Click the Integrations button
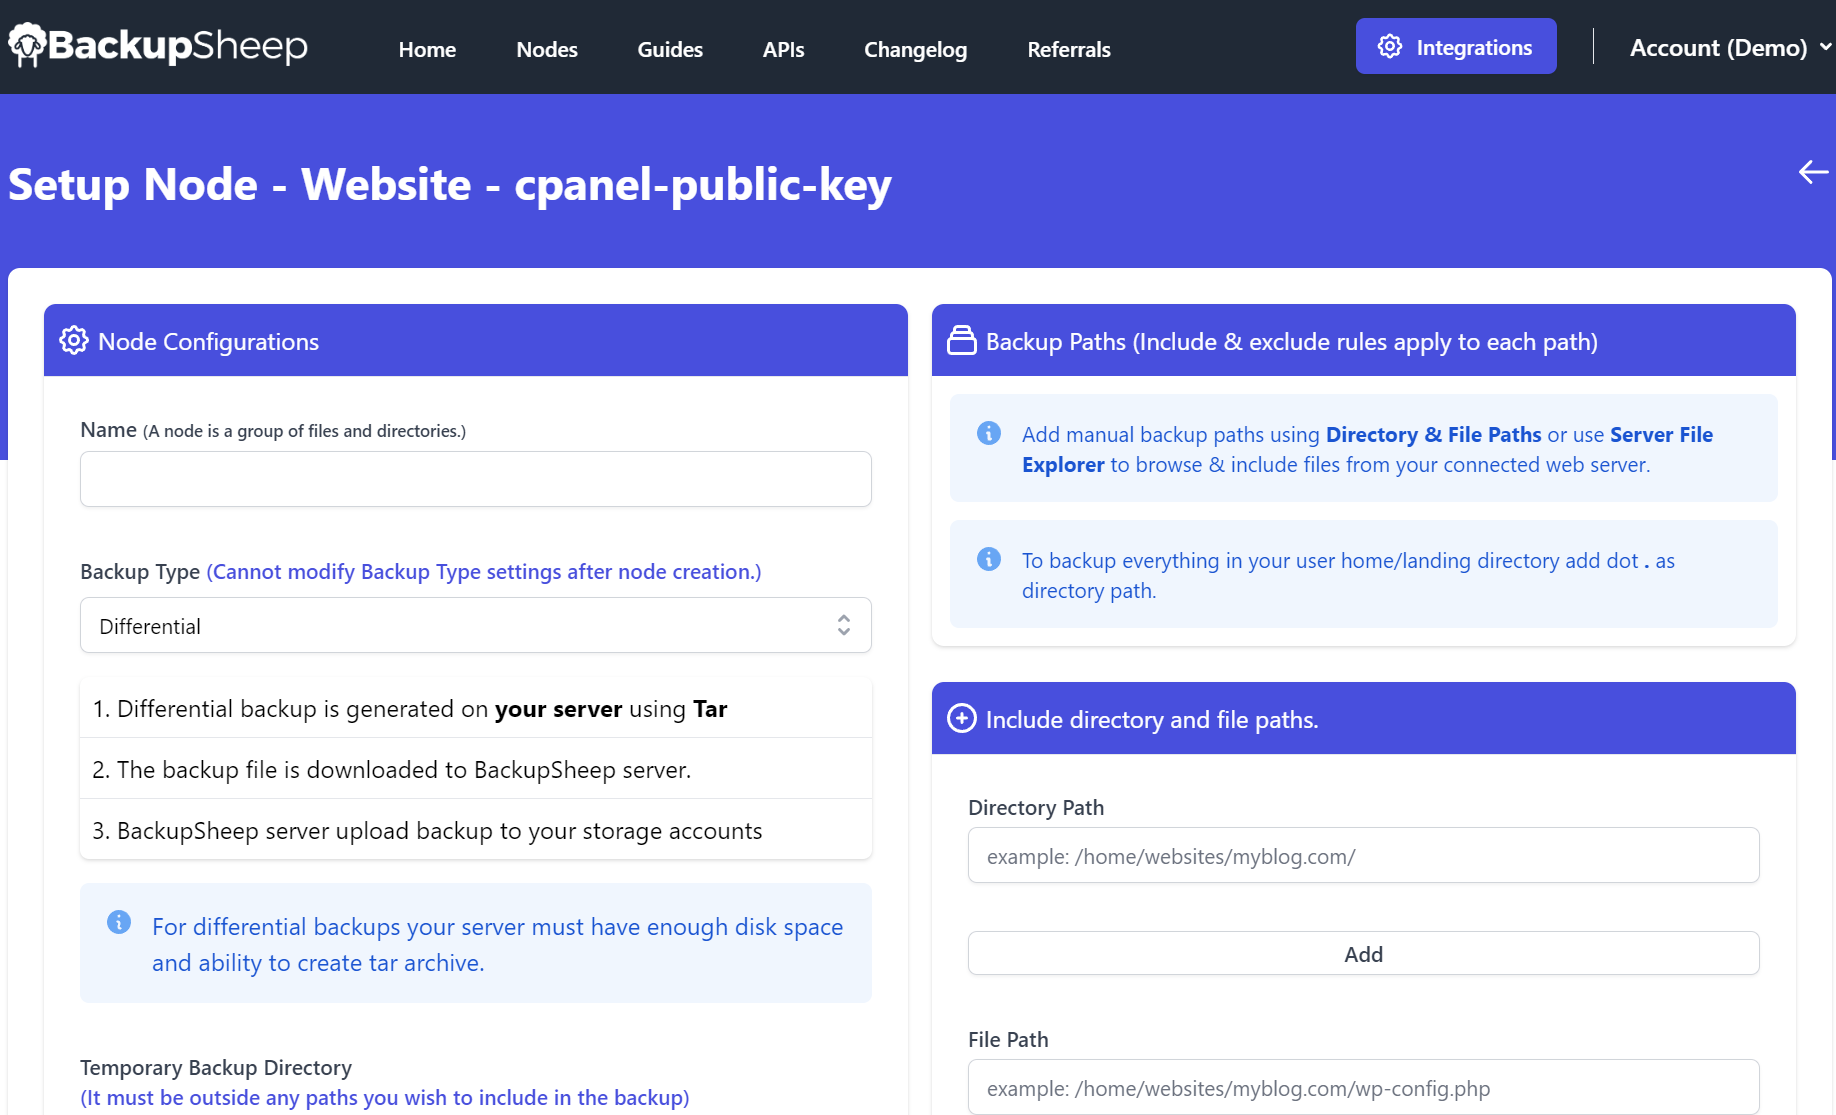1836x1115 pixels. [x=1456, y=46]
